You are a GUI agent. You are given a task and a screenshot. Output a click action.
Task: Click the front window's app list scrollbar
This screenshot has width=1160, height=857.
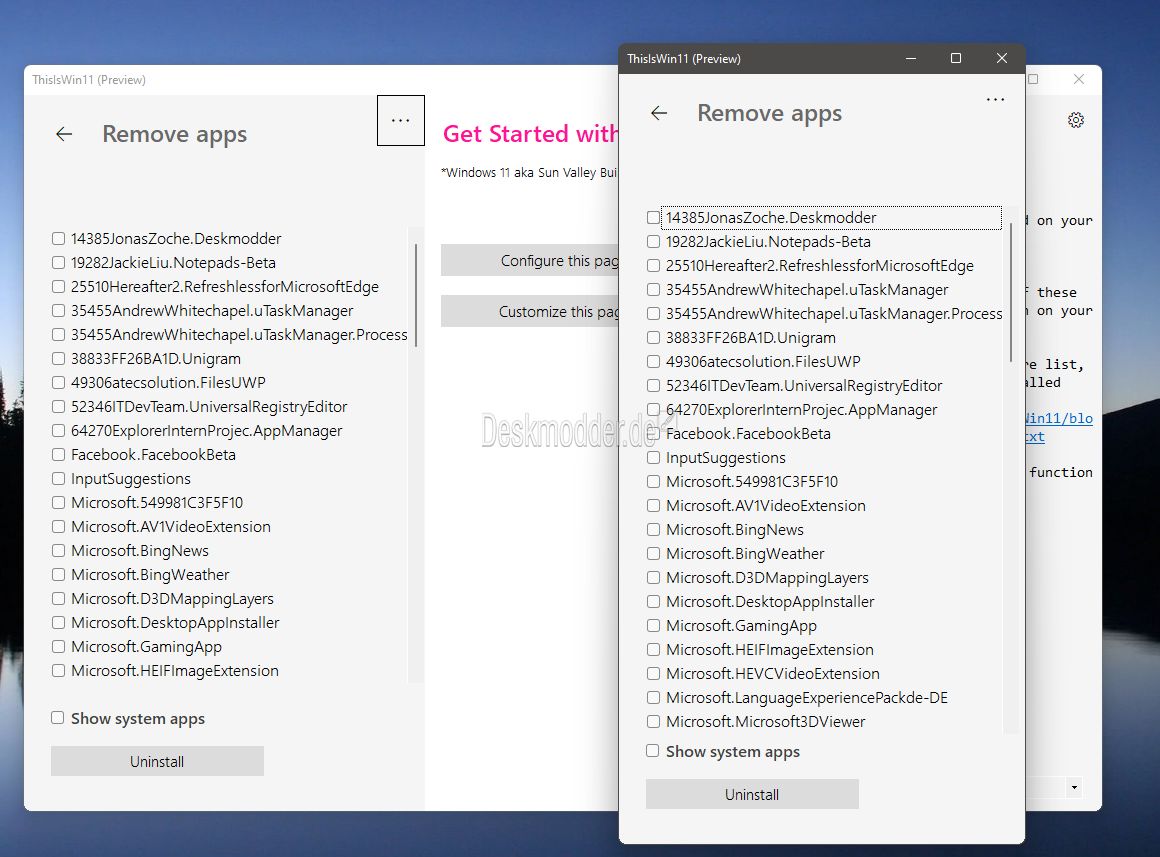tap(1010, 291)
